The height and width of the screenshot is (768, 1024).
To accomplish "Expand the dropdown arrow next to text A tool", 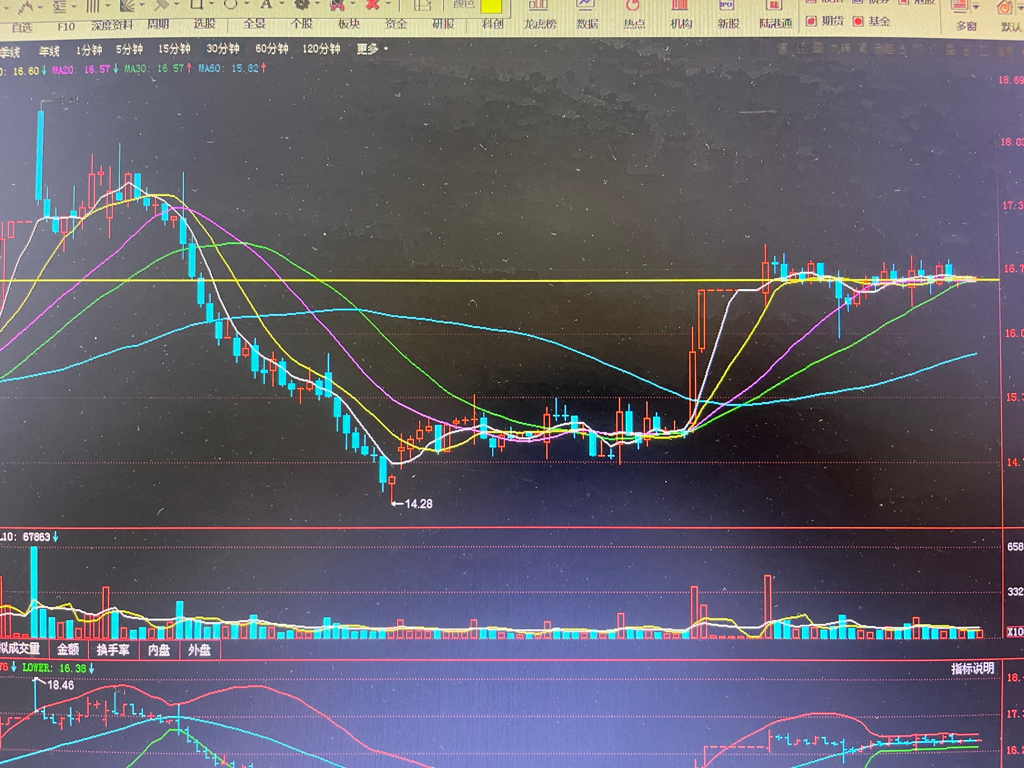I will pos(282,4).
